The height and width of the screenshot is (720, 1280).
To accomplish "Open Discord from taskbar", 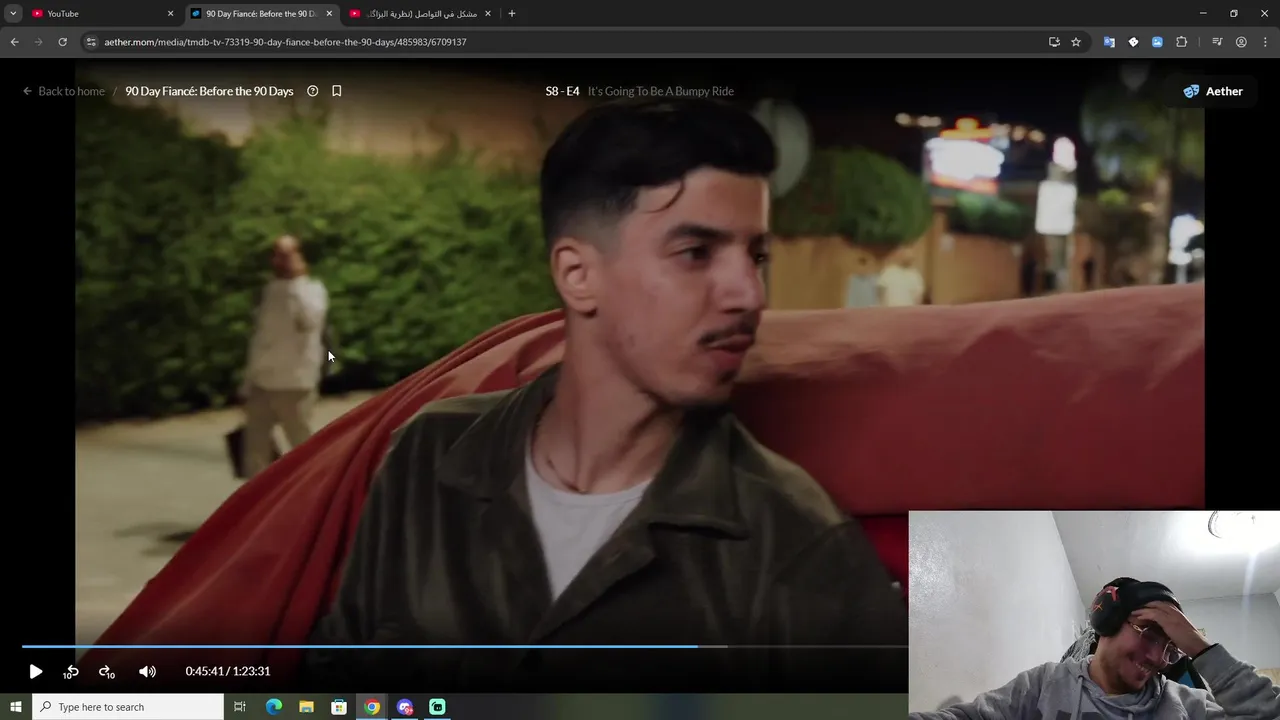I will pyautogui.click(x=405, y=707).
